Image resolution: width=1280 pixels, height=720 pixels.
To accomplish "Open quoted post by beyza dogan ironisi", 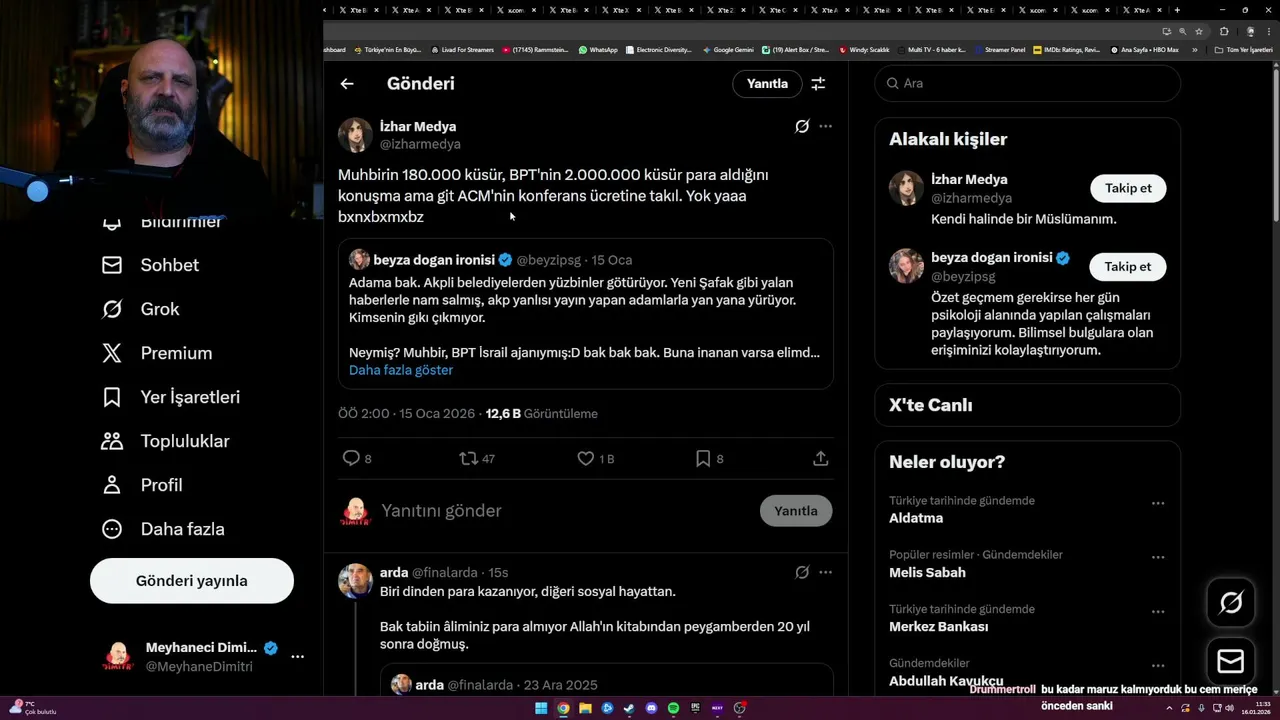I will tap(585, 313).
